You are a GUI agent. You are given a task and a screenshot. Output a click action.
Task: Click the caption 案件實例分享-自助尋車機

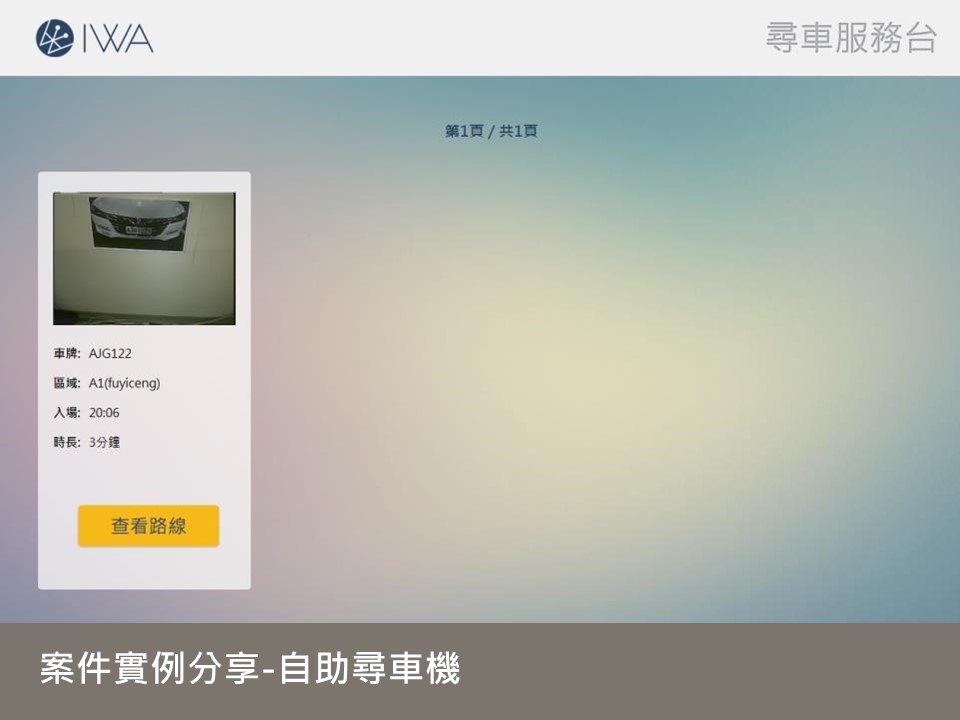[x=250, y=668]
